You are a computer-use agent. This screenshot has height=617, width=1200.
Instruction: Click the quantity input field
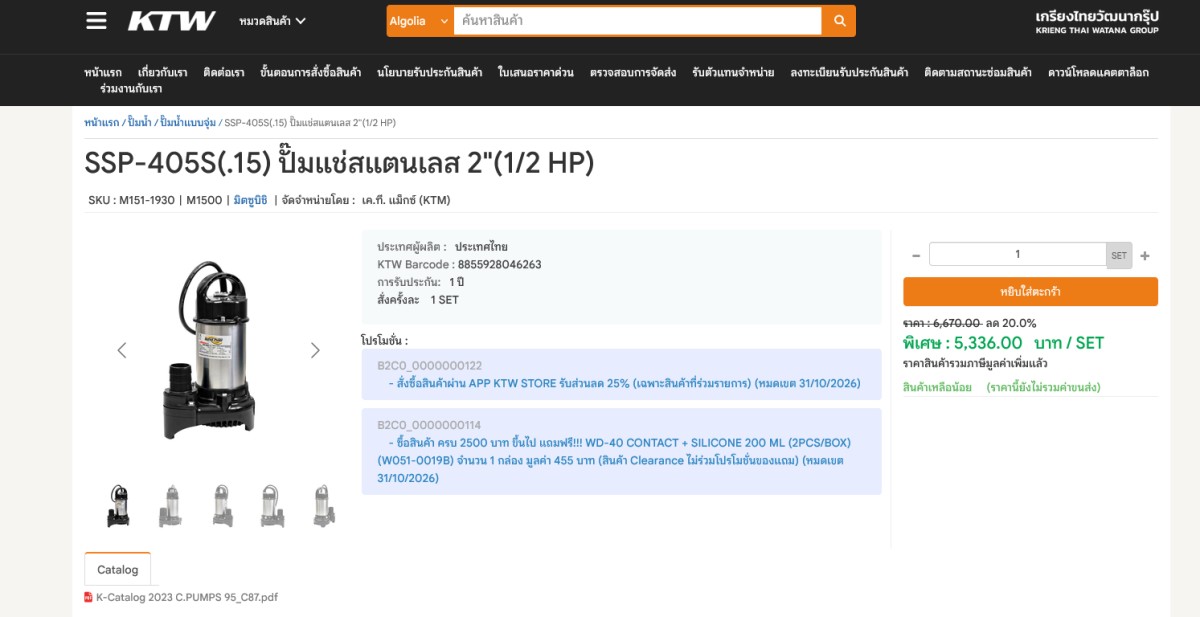tap(1017, 254)
